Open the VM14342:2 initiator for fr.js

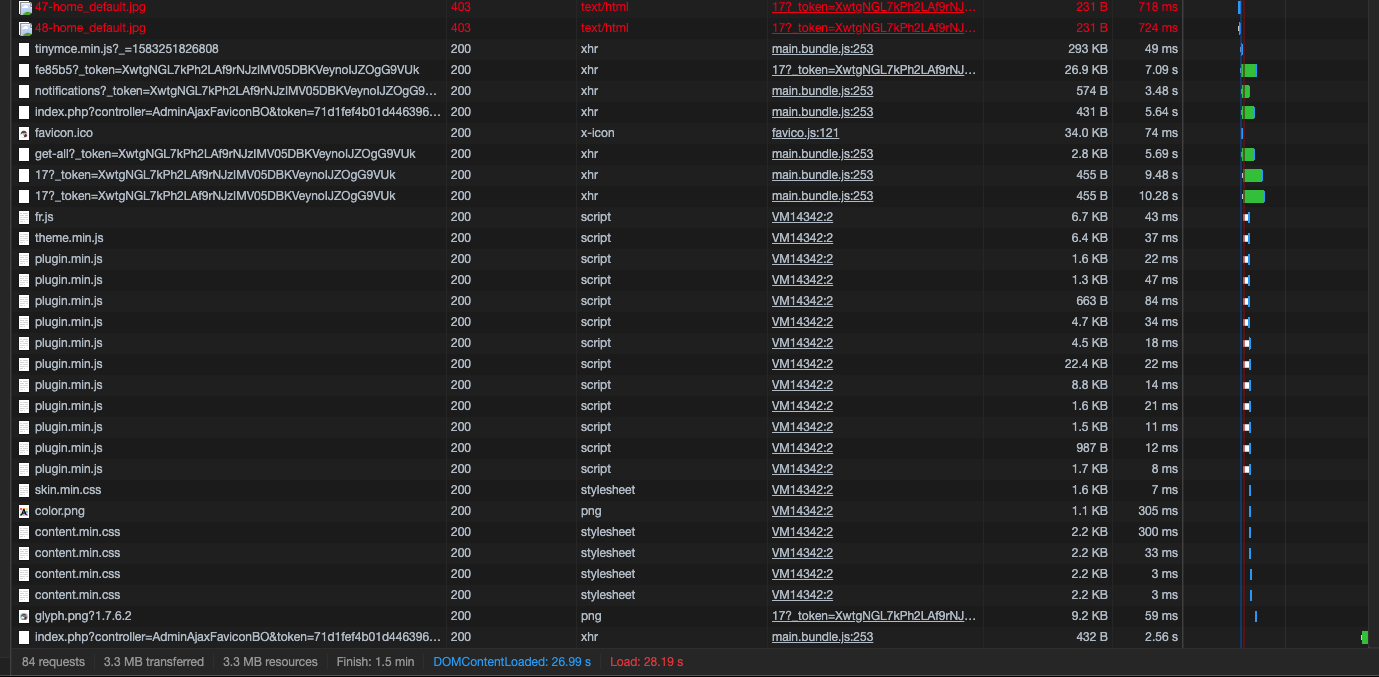point(802,217)
